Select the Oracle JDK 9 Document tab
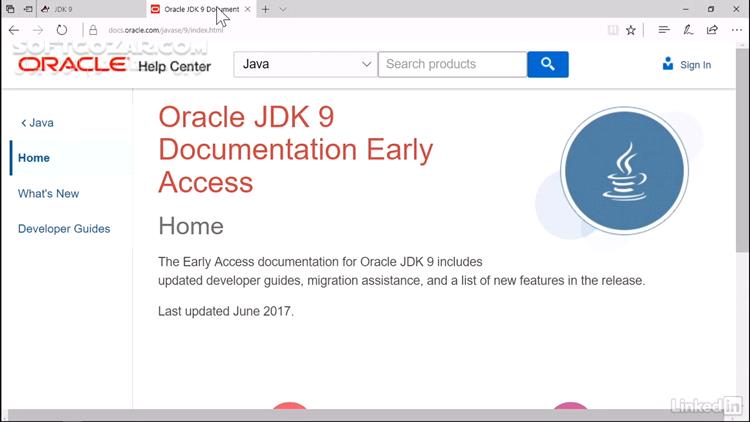The height and width of the screenshot is (422, 750). pyautogui.click(x=201, y=9)
